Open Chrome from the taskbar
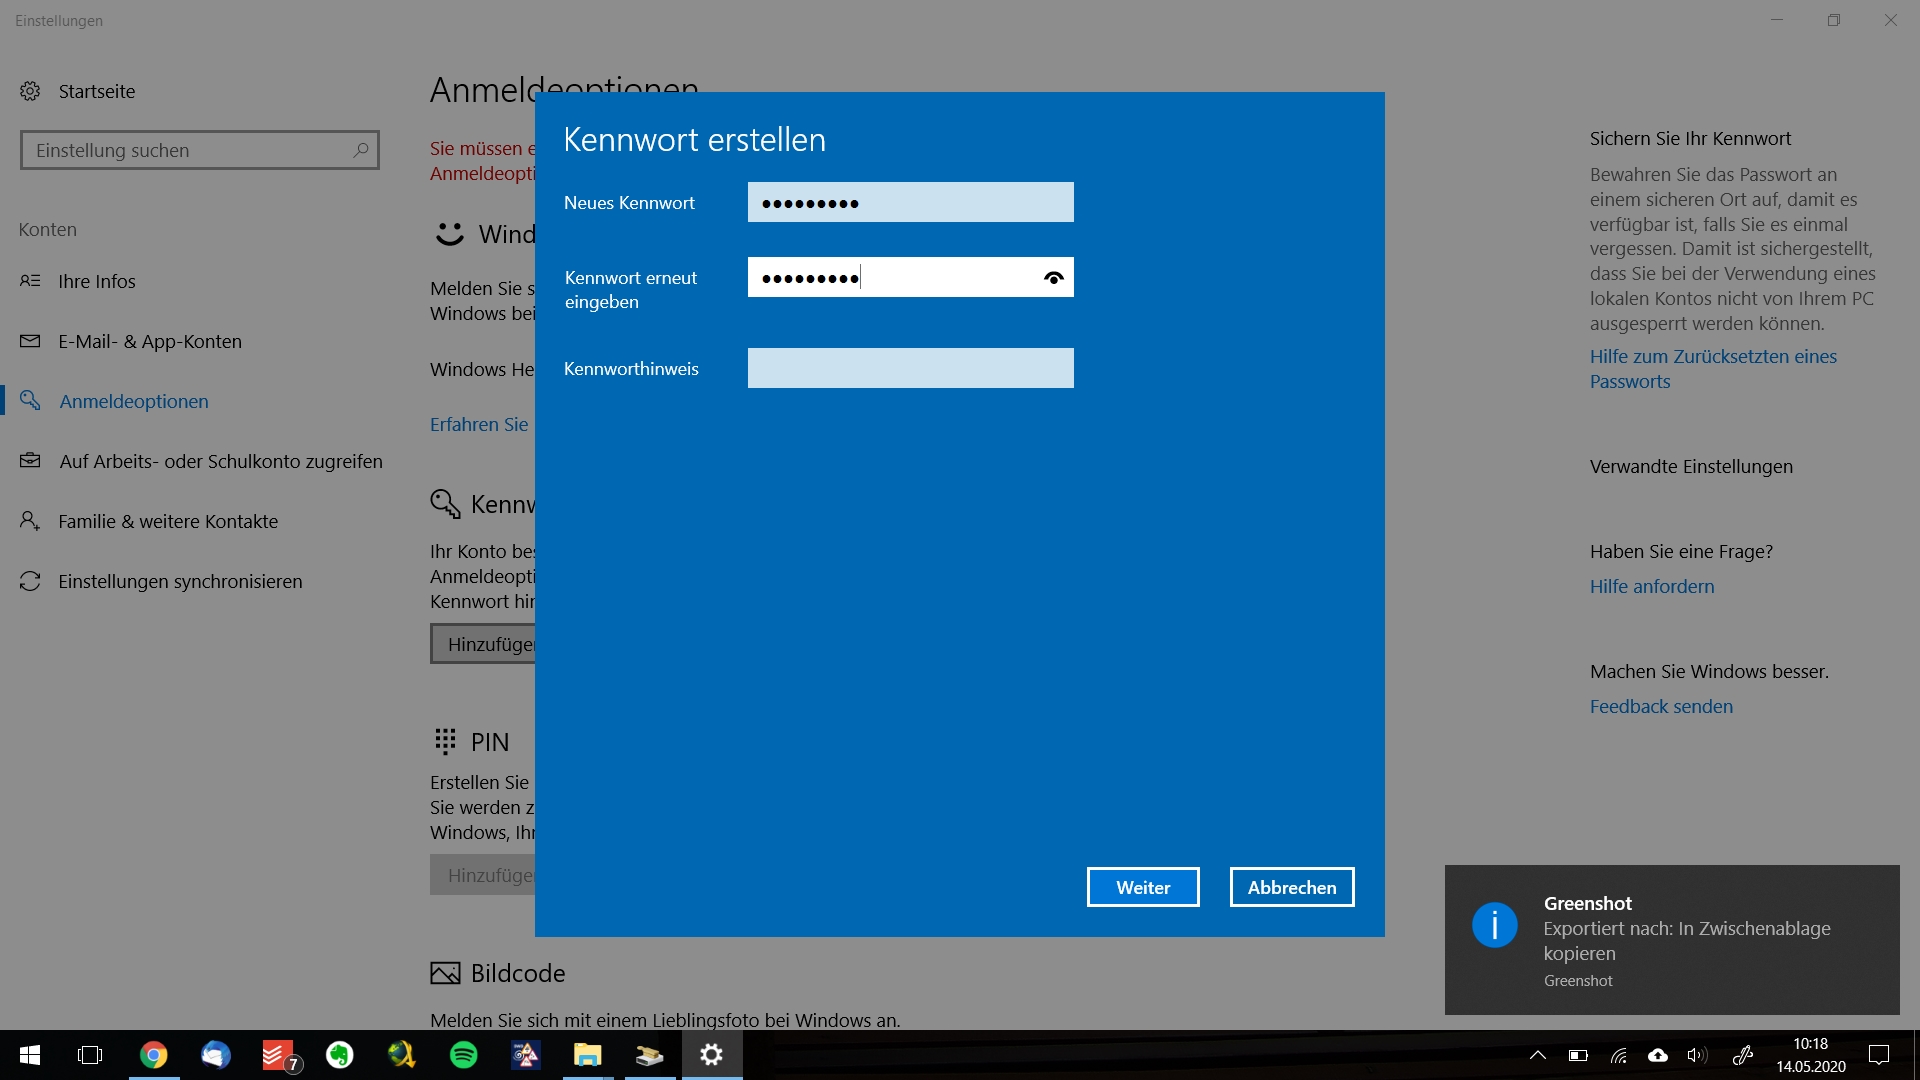This screenshot has height=1080, width=1920. coord(153,1055)
